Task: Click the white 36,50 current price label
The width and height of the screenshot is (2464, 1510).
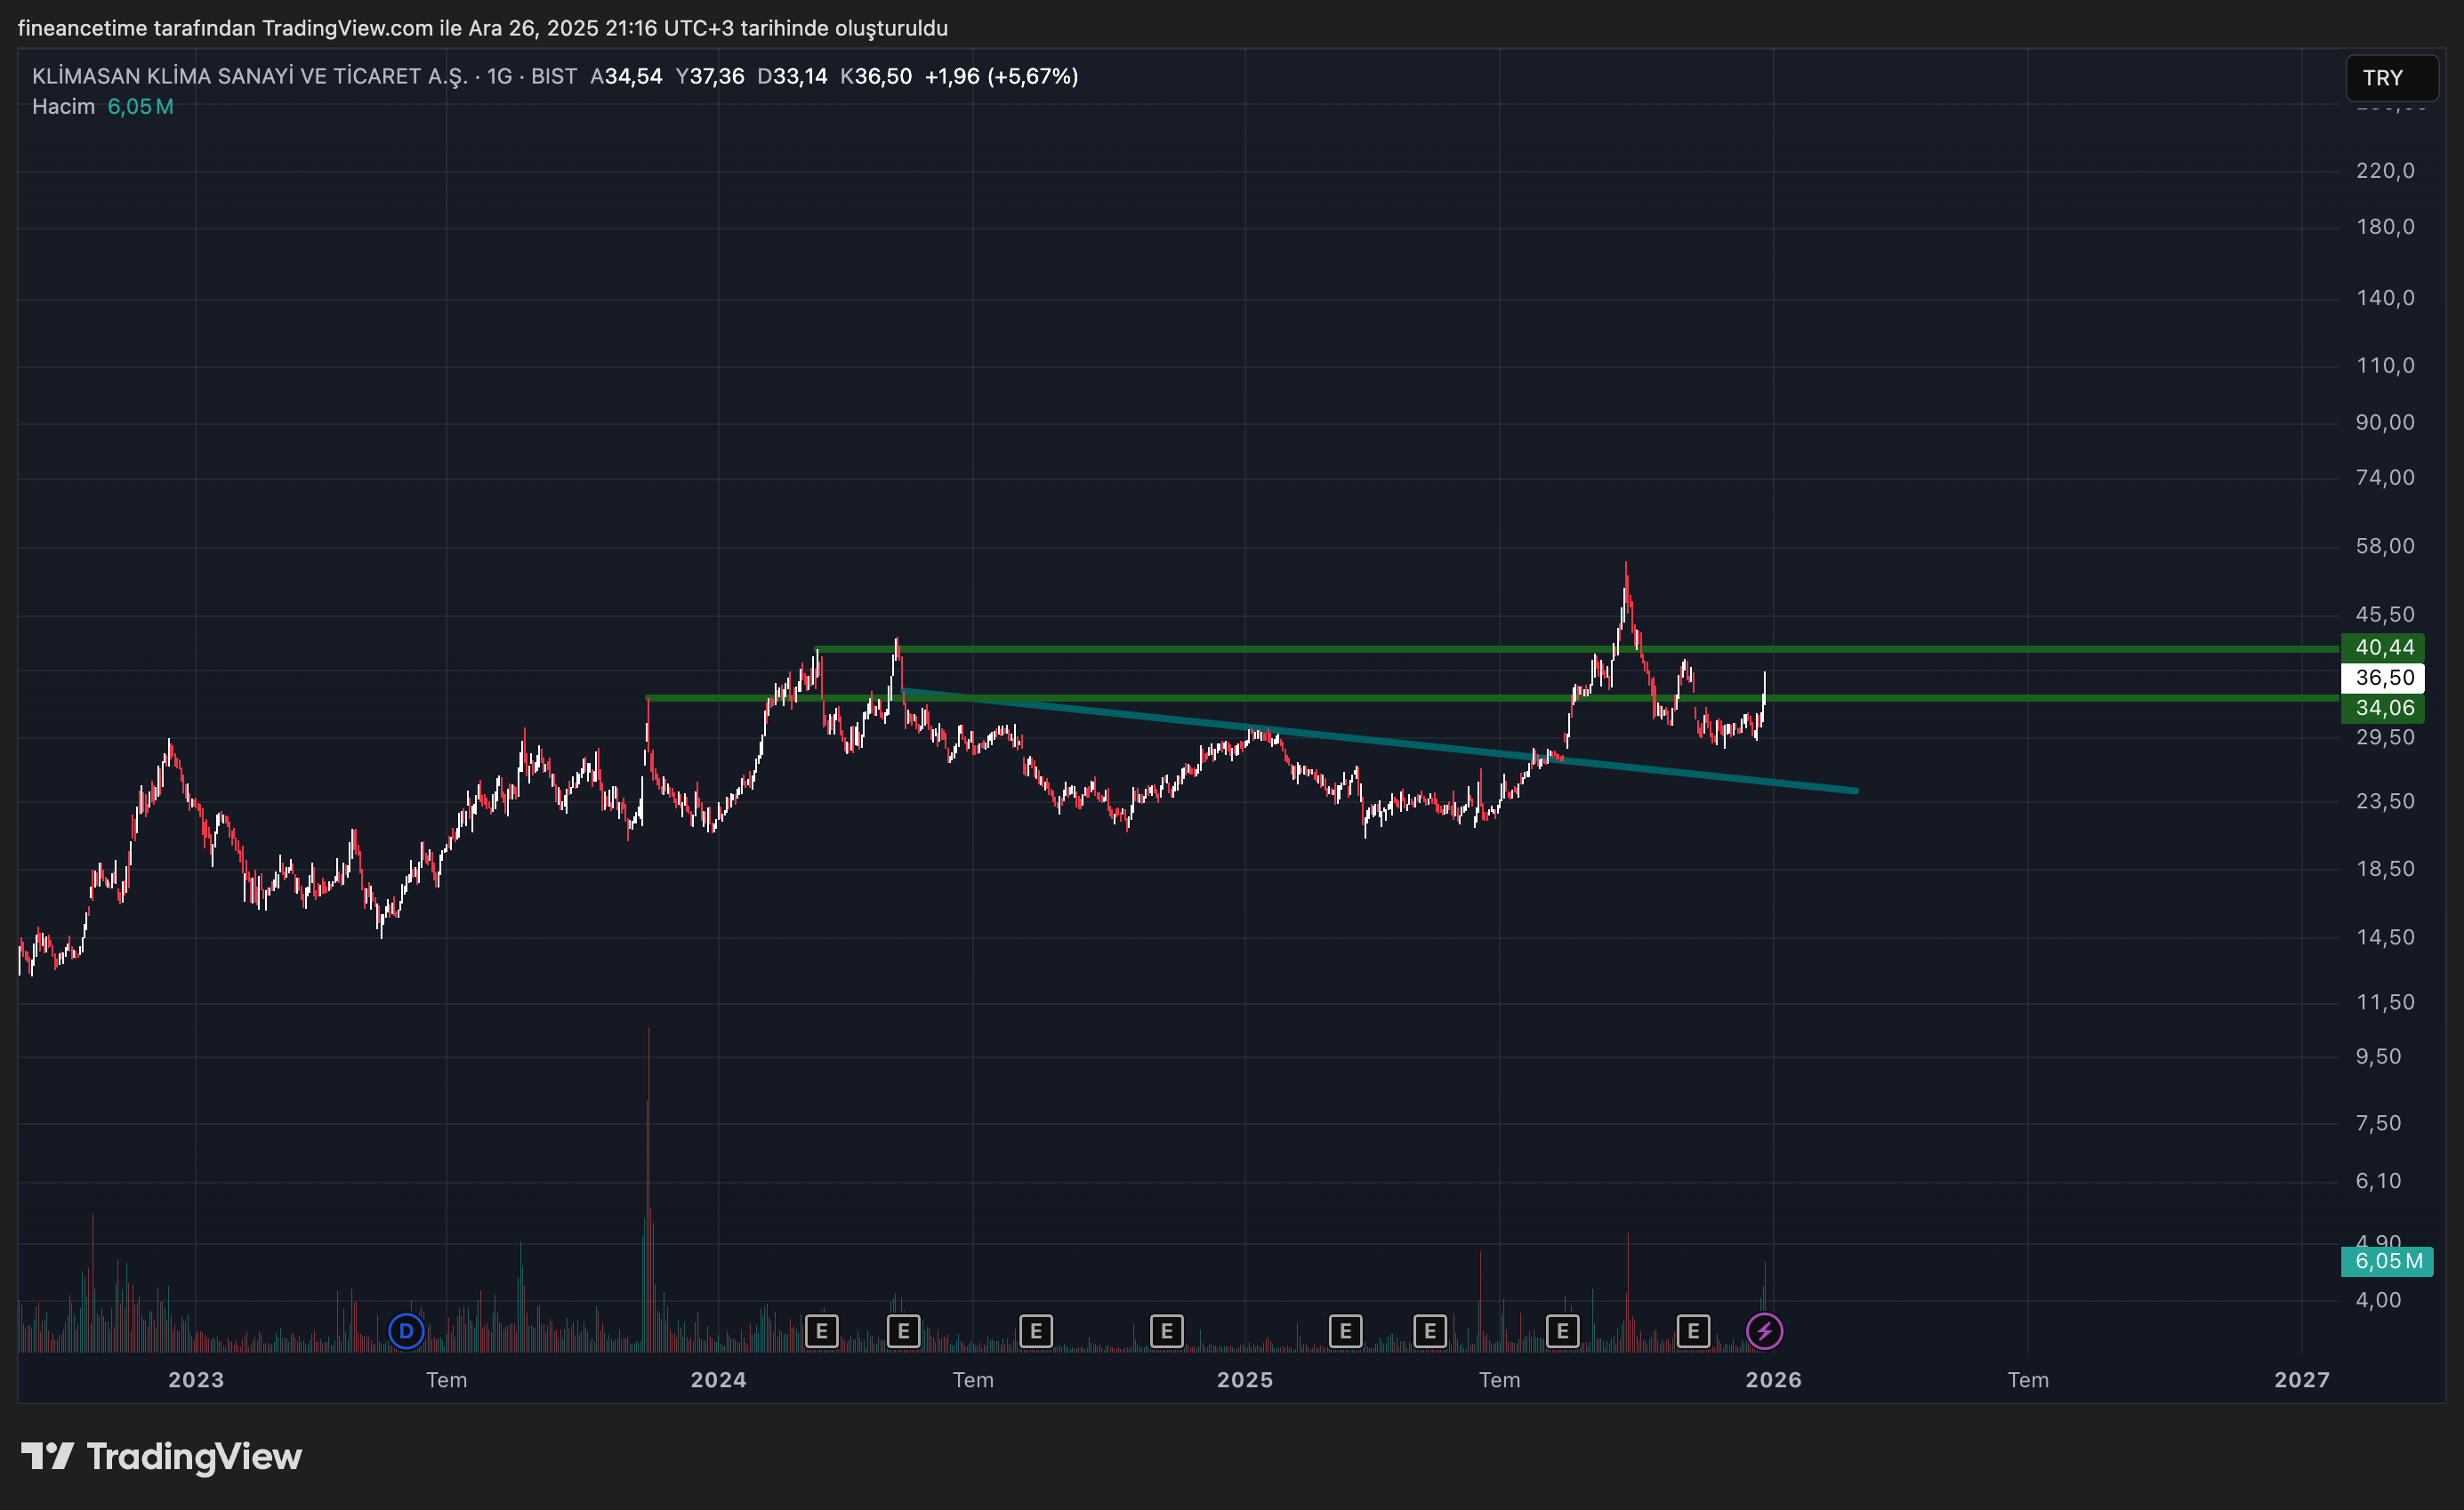Action: pyautogui.click(x=2383, y=678)
